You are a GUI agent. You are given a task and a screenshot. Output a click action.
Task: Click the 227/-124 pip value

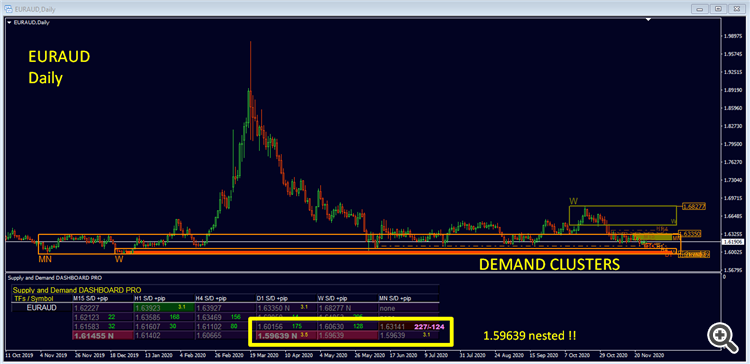tap(429, 326)
